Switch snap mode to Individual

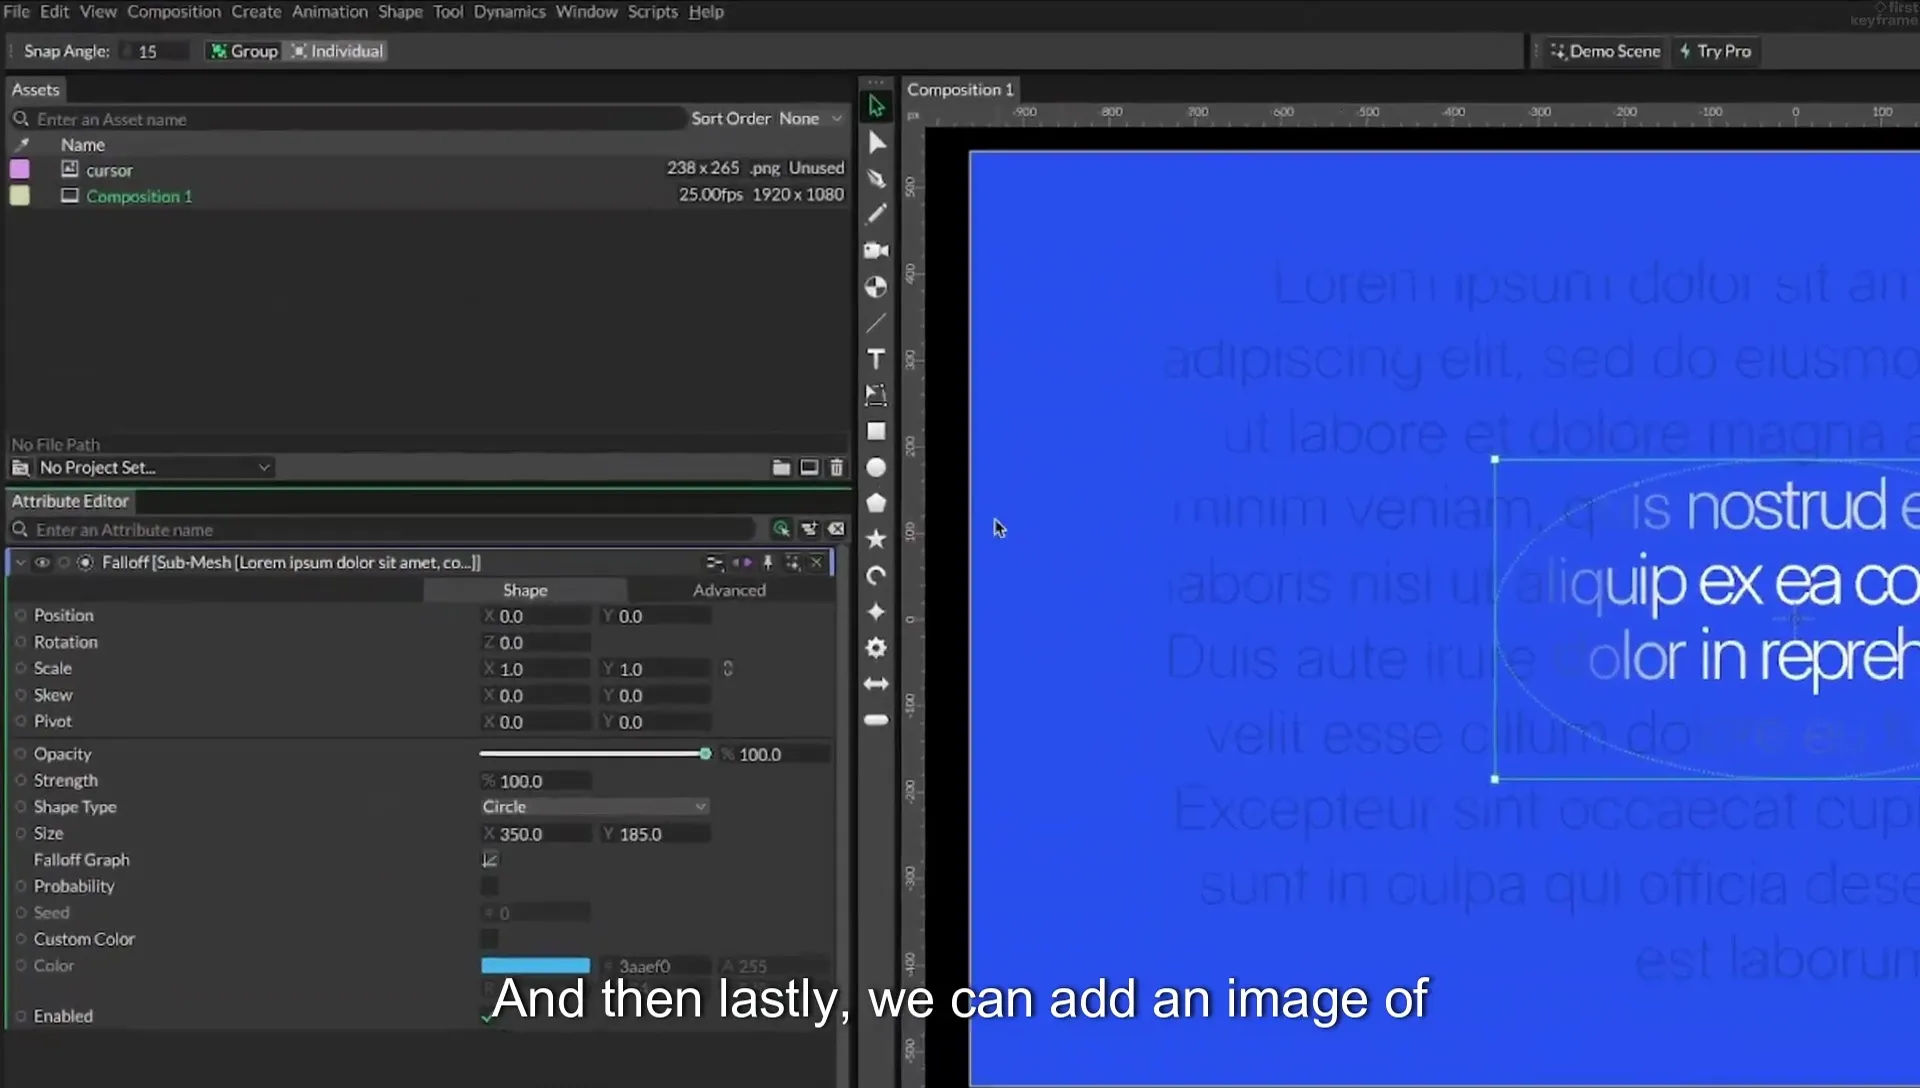pos(337,51)
